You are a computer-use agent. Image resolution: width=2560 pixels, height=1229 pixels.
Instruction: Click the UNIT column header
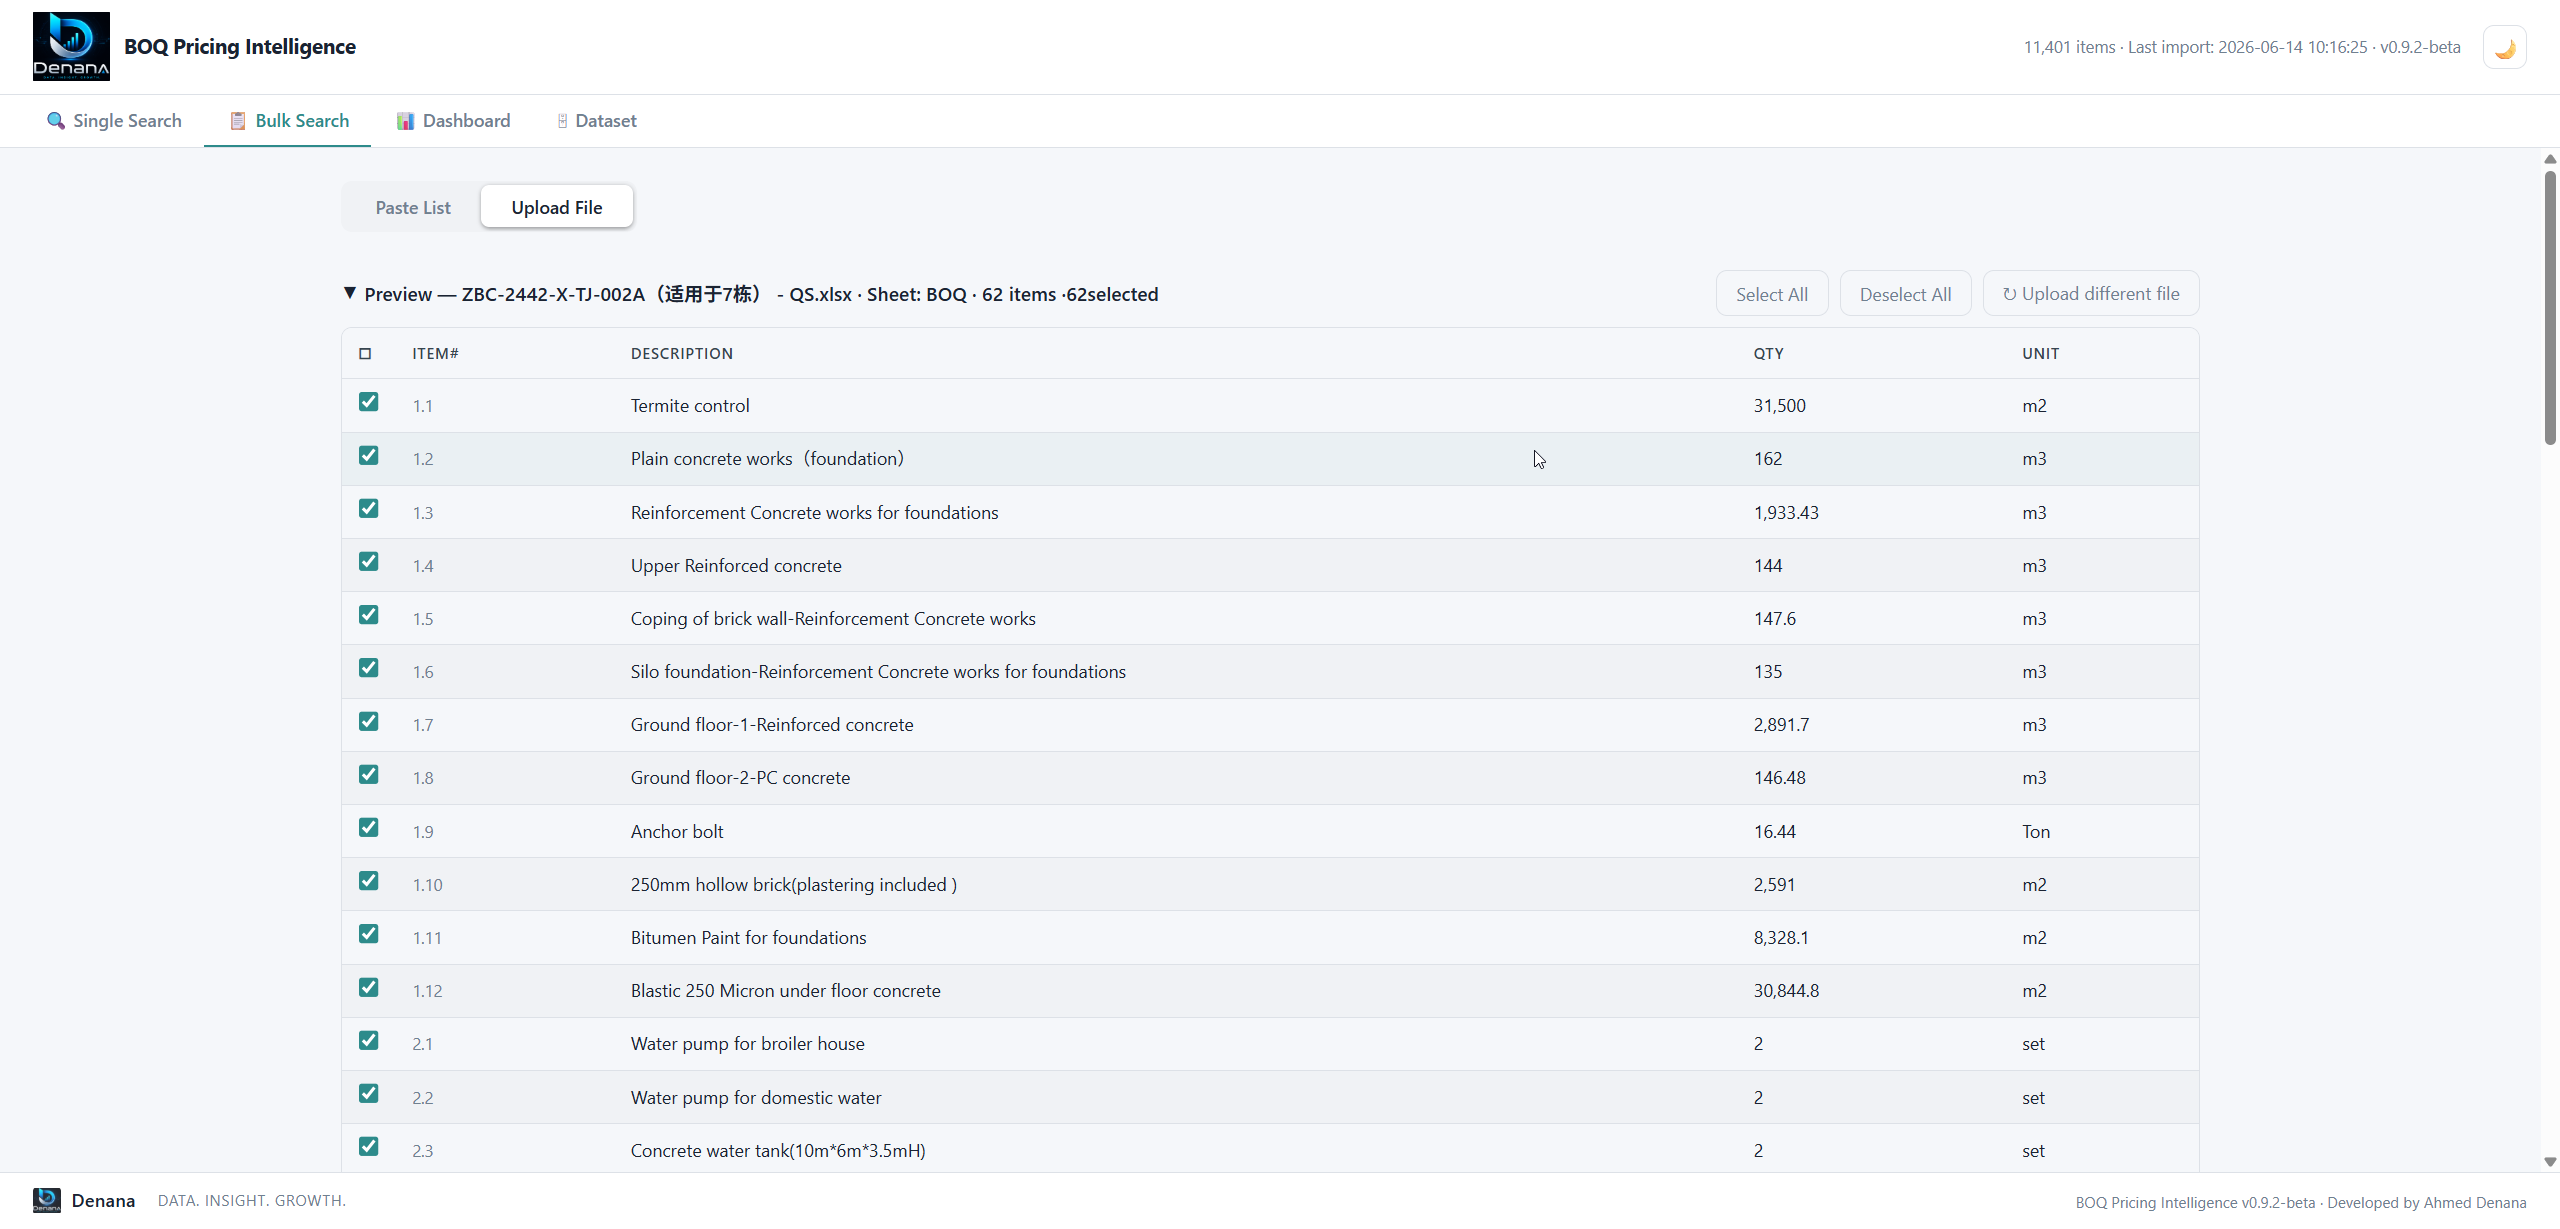2040,354
